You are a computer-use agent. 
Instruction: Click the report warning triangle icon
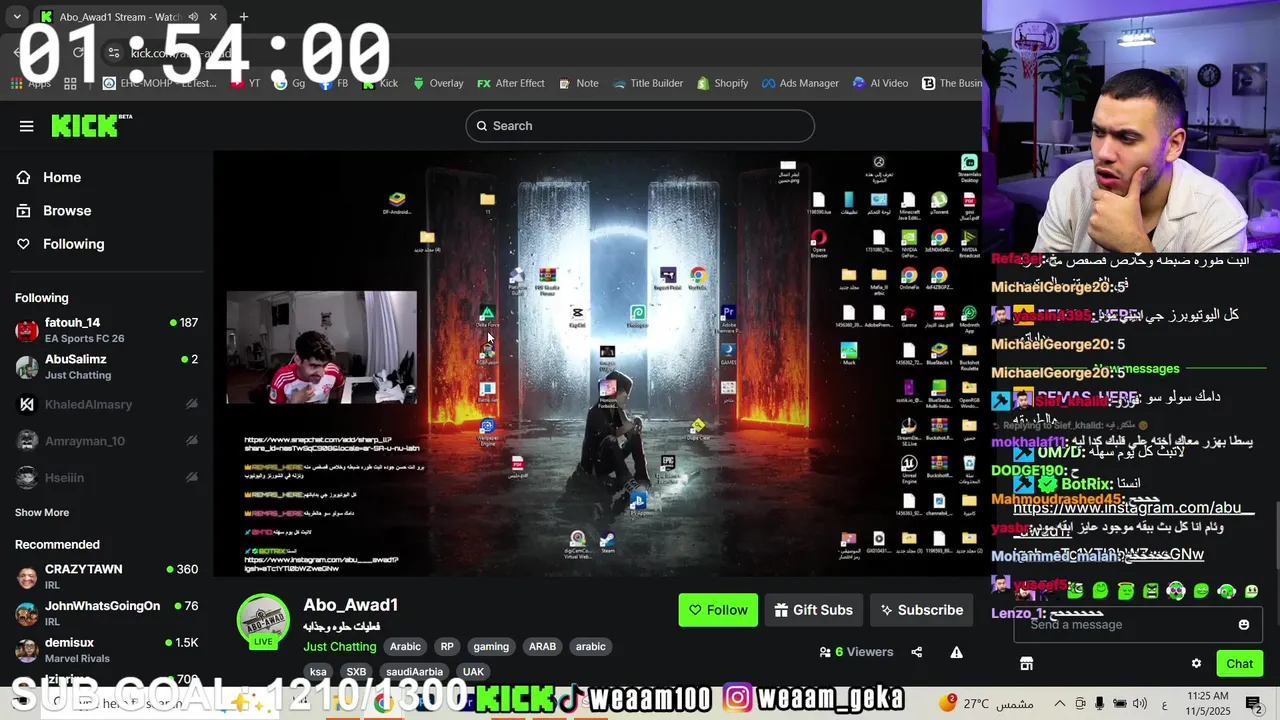tap(956, 652)
